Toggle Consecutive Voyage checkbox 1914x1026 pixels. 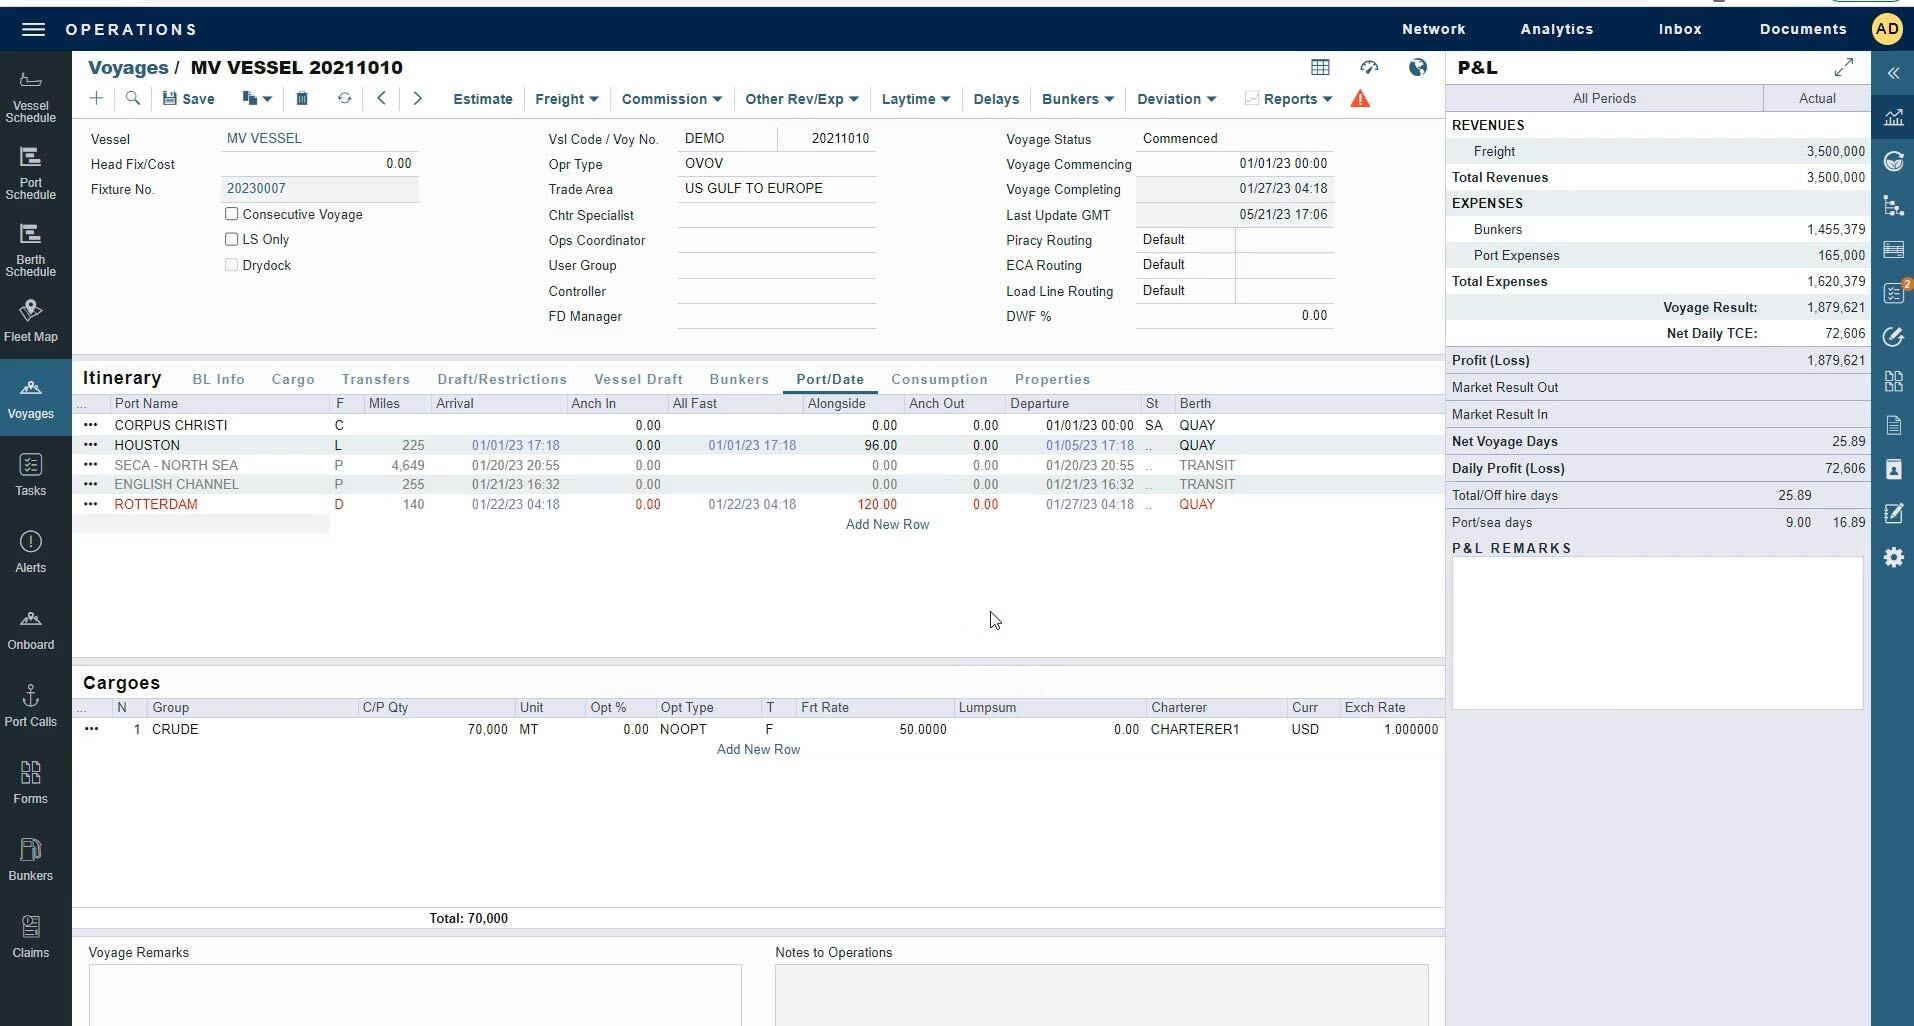pyautogui.click(x=232, y=214)
